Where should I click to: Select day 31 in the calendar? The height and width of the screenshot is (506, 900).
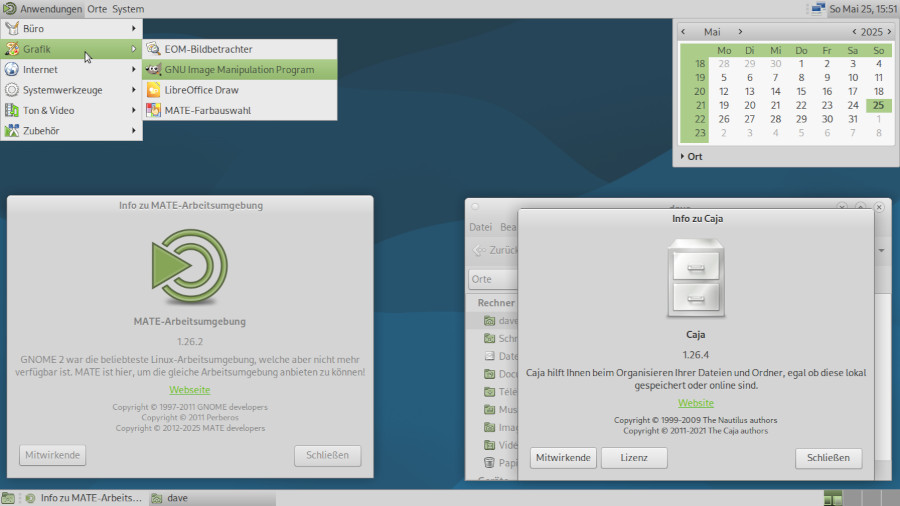click(x=852, y=119)
